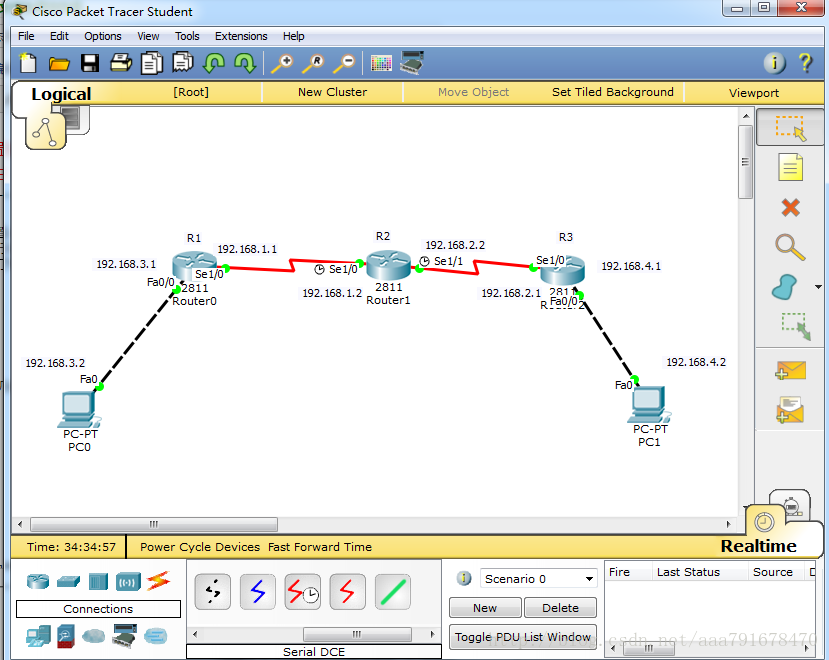Click the Undo green arrow icon
829x660 pixels.
pyautogui.click(x=214, y=63)
